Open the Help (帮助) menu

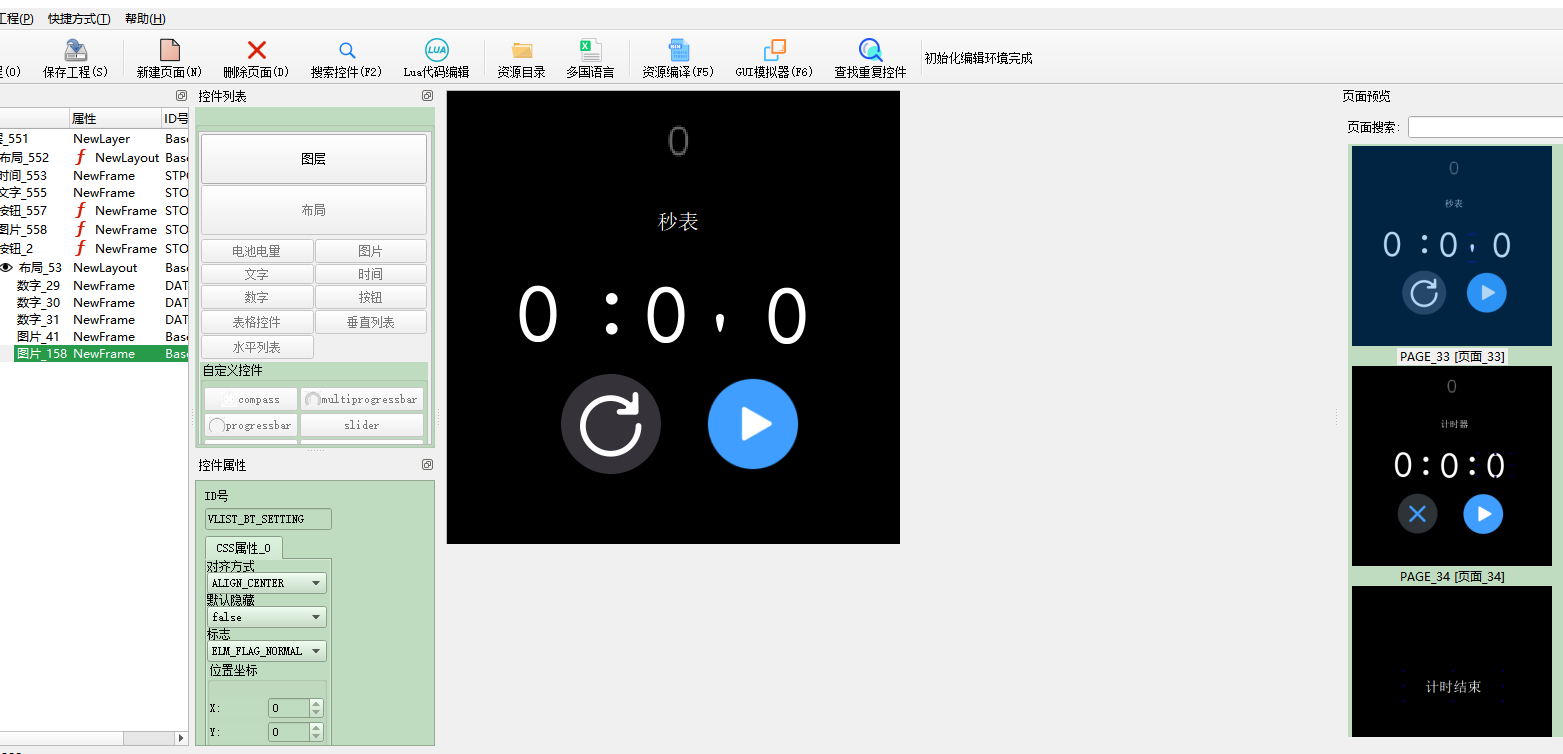[x=145, y=19]
